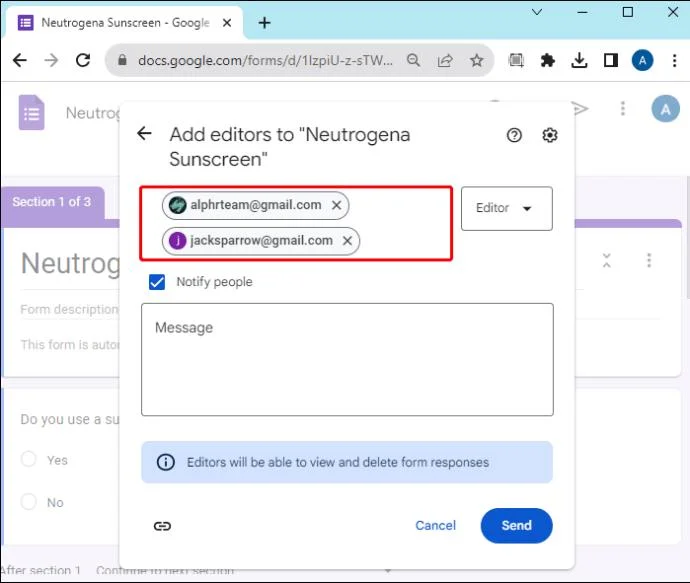
Task: Select the No radio option
Action: click(x=29, y=501)
